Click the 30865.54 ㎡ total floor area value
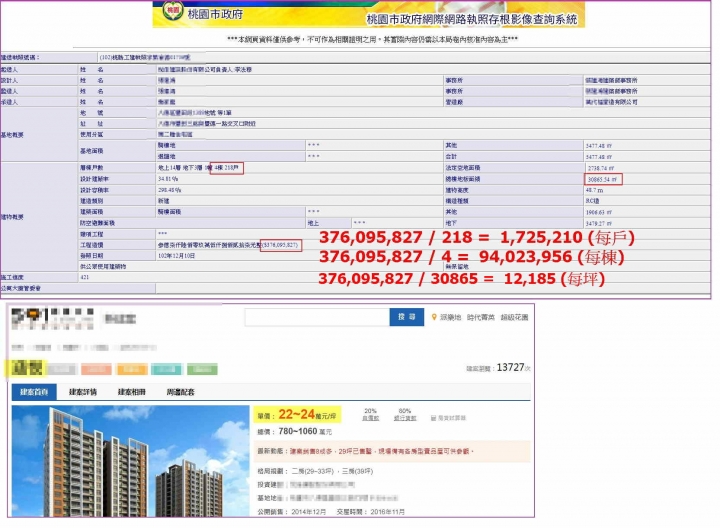 [x=603, y=180]
